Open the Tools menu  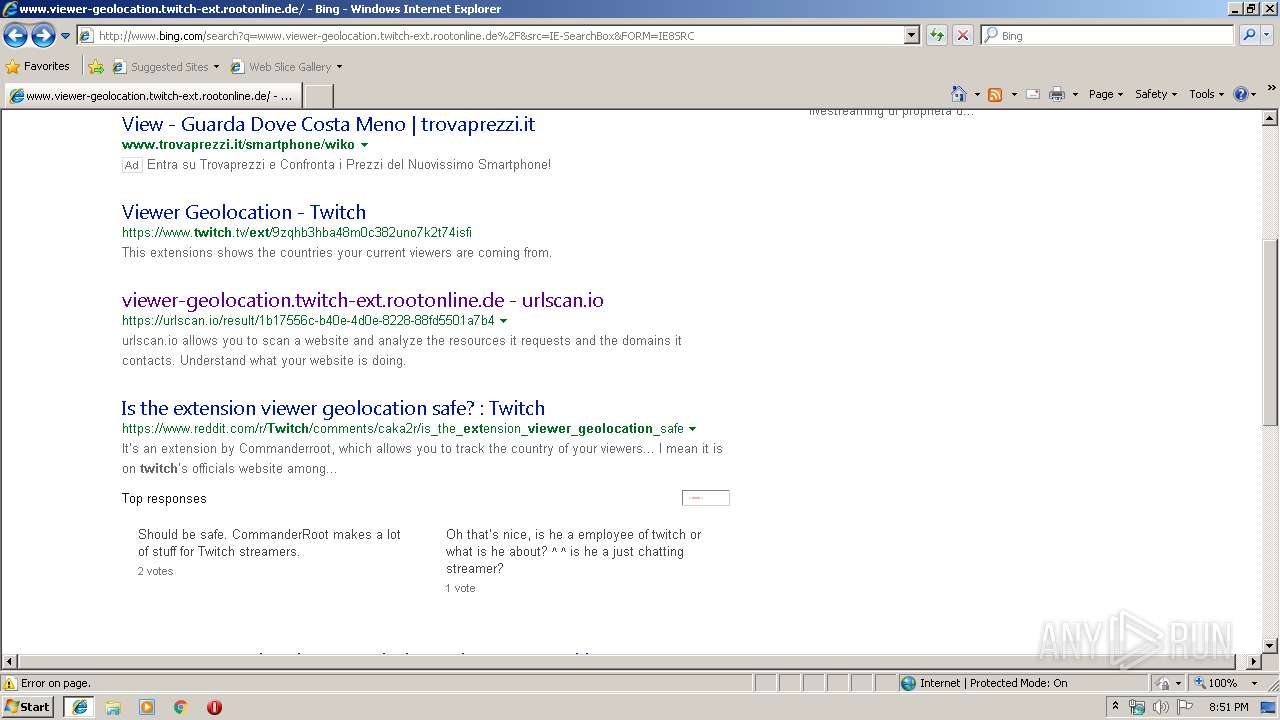pyautogui.click(x=1206, y=94)
